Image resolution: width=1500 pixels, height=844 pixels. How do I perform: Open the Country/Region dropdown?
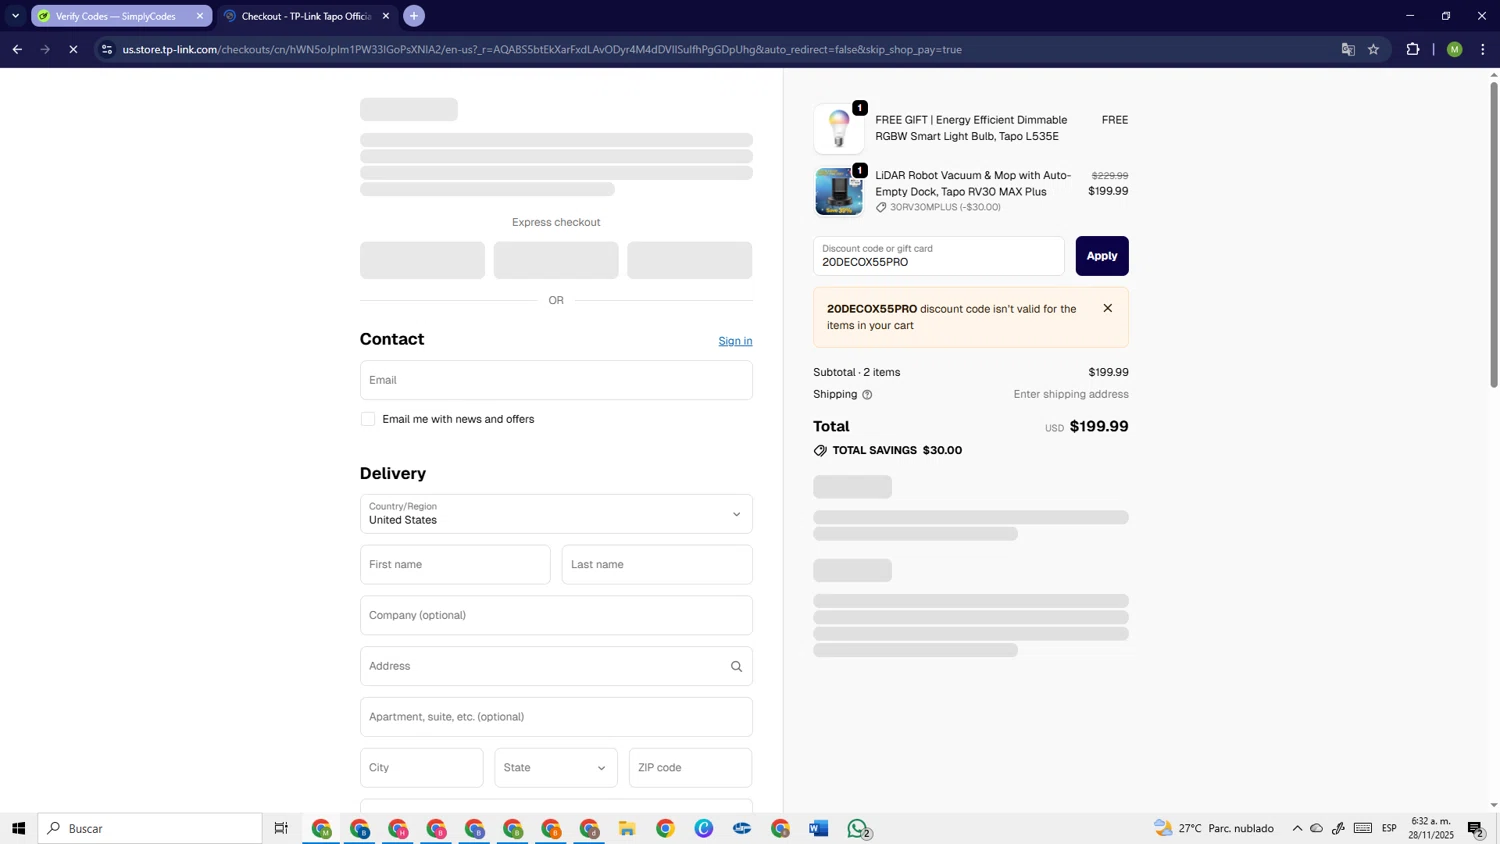[556, 514]
